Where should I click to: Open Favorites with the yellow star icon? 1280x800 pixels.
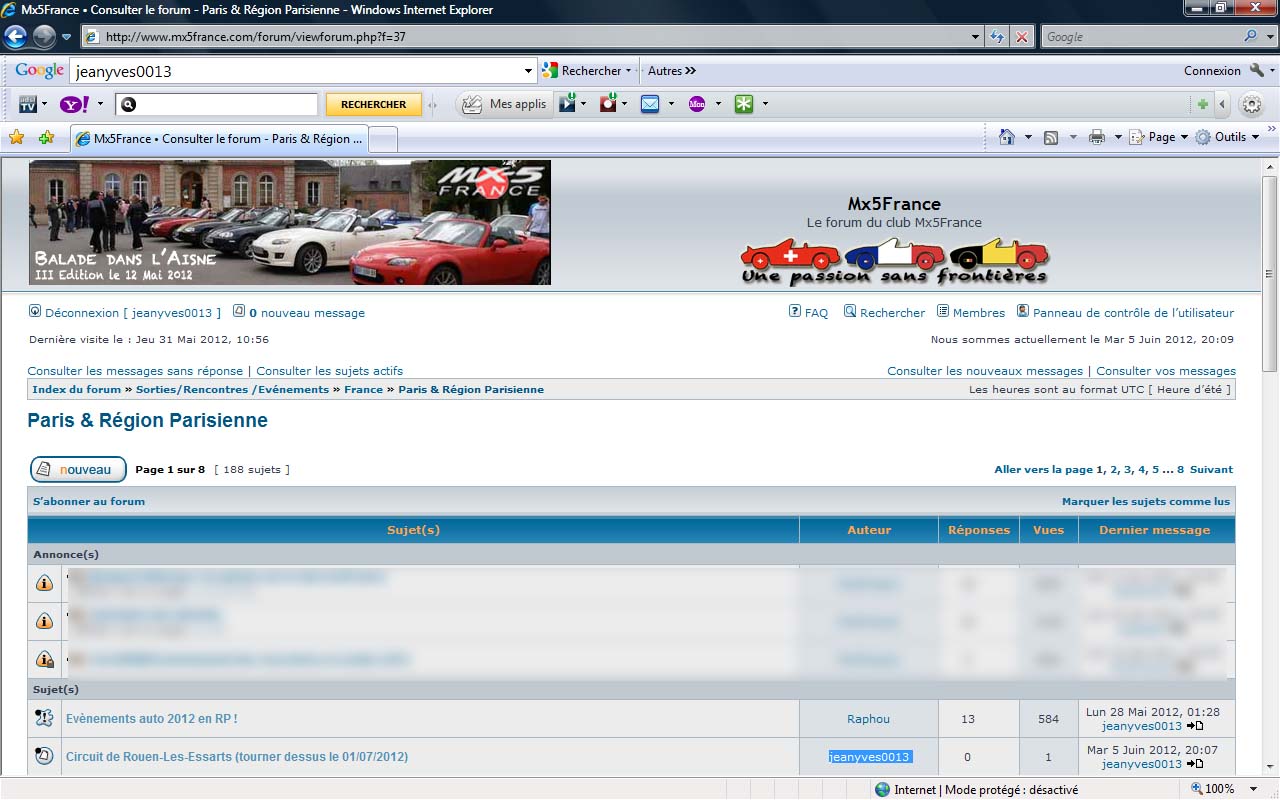17,138
